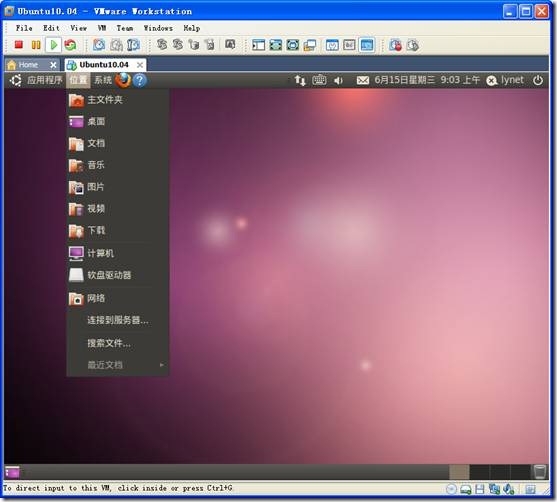
Task: Open the Snapshot Manager toolbar icon
Action: coord(133,45)
